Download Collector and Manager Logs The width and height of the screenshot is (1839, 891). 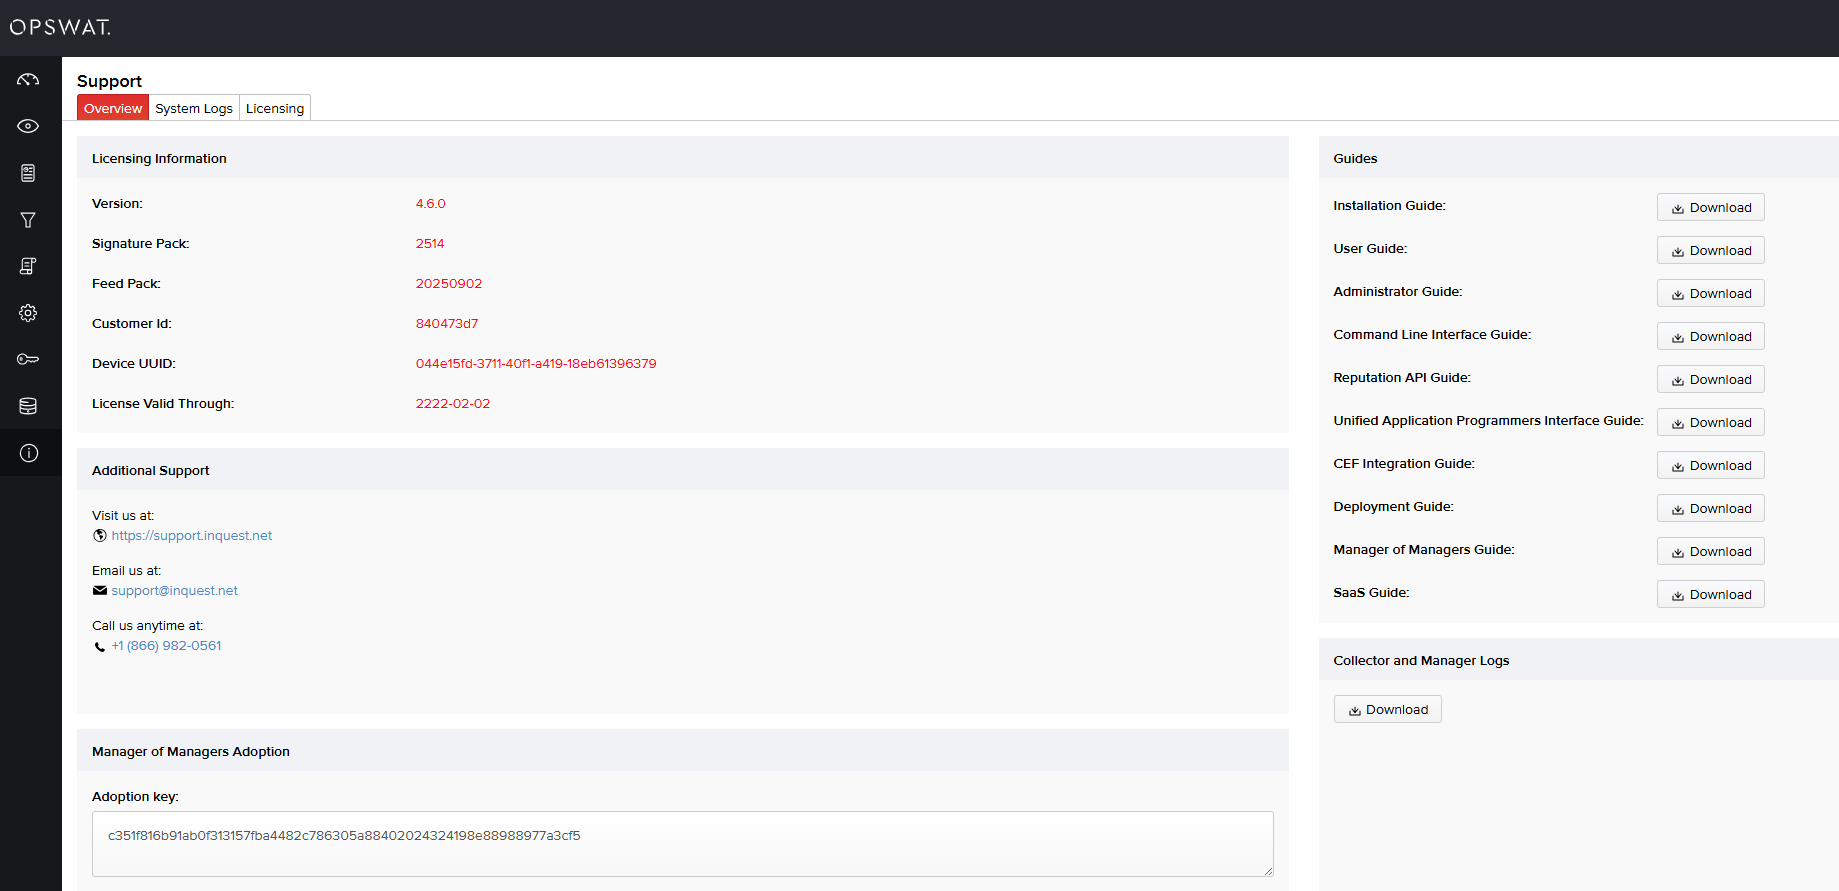1387,709
